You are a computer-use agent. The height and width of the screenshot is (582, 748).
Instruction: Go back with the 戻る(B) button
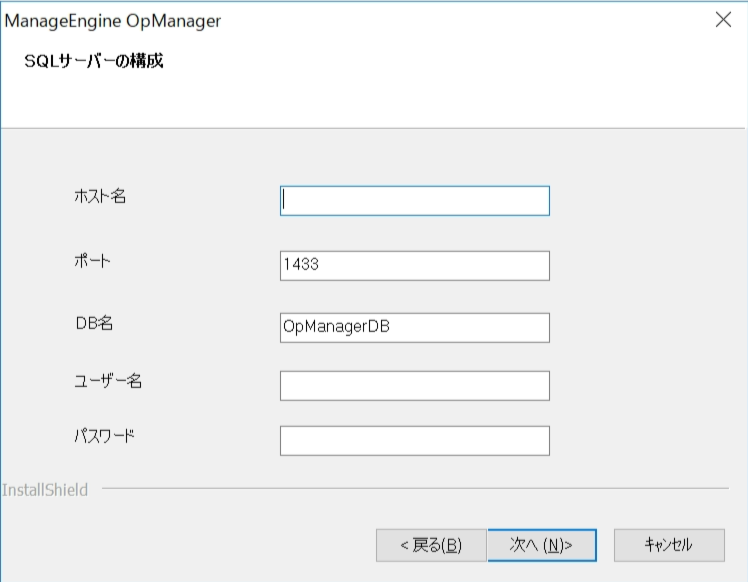pyautogui.click(x=431, y=545)
